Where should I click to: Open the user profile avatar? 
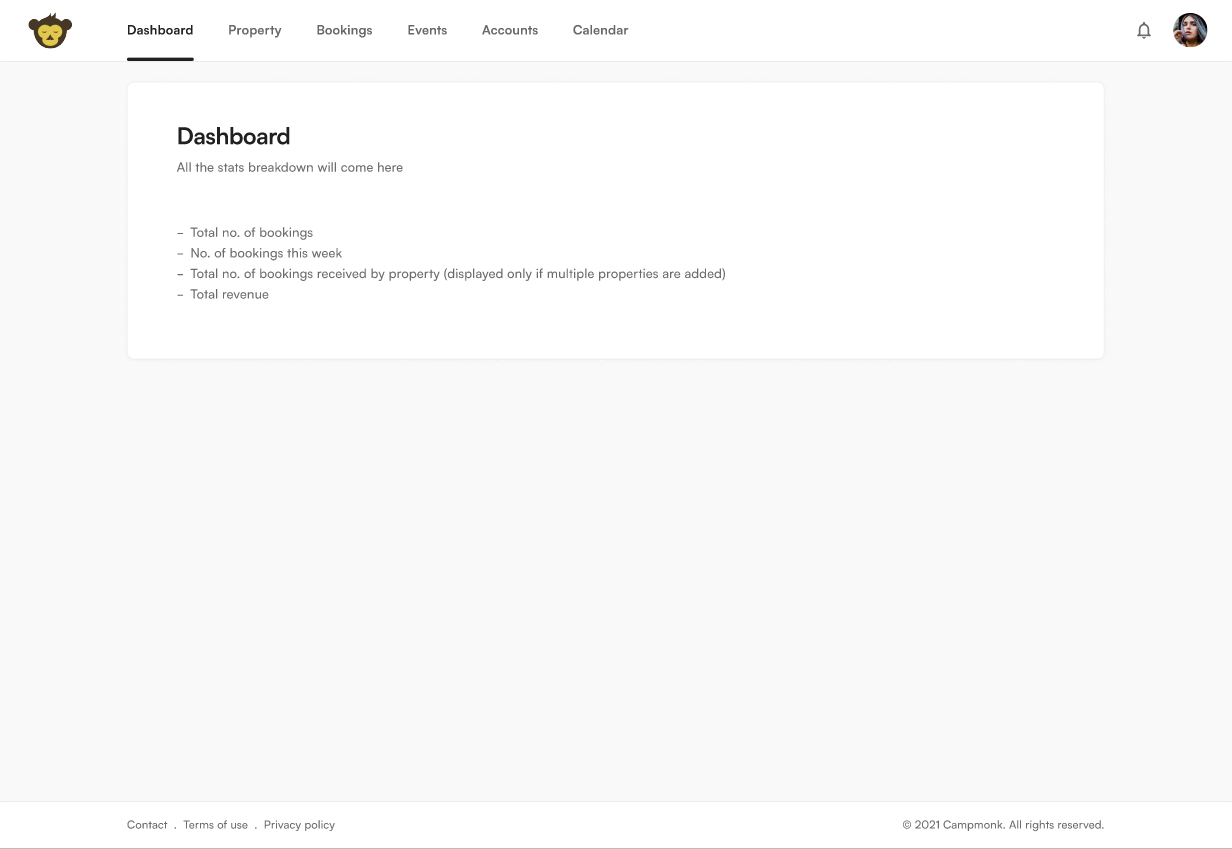pos(1190,31)
